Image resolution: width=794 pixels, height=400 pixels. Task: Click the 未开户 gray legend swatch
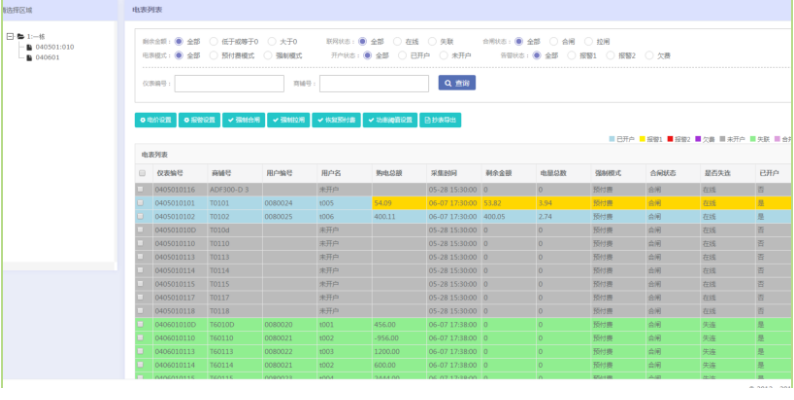click(x=723, y=139)
